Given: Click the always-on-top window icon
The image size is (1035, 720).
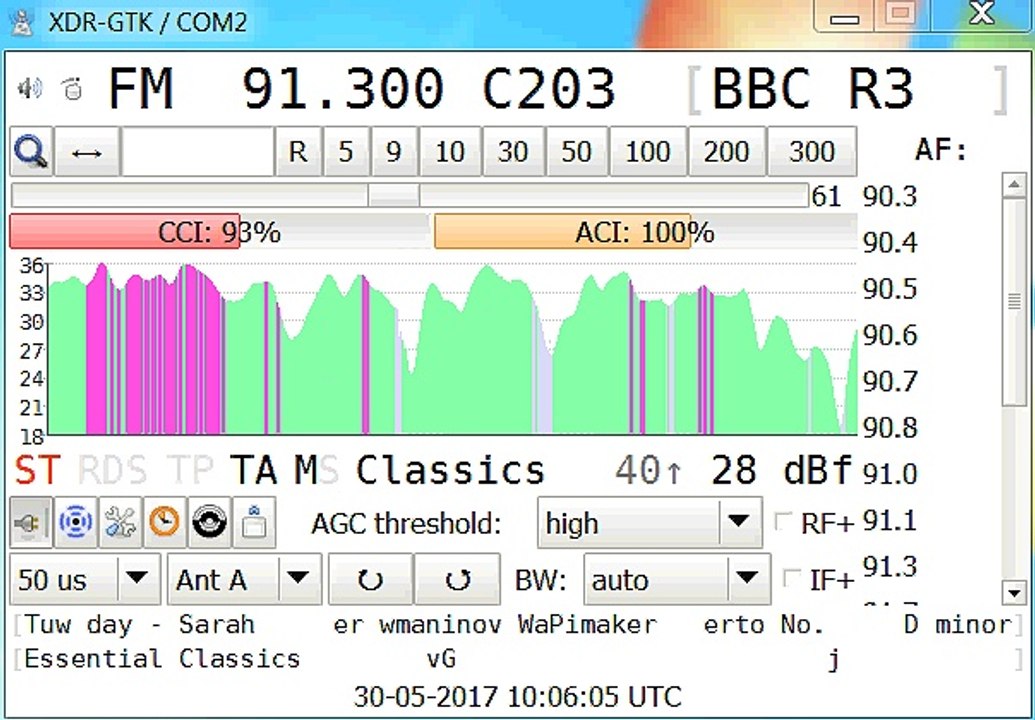Looking at the screenshot, I should (x=254, y=523).
